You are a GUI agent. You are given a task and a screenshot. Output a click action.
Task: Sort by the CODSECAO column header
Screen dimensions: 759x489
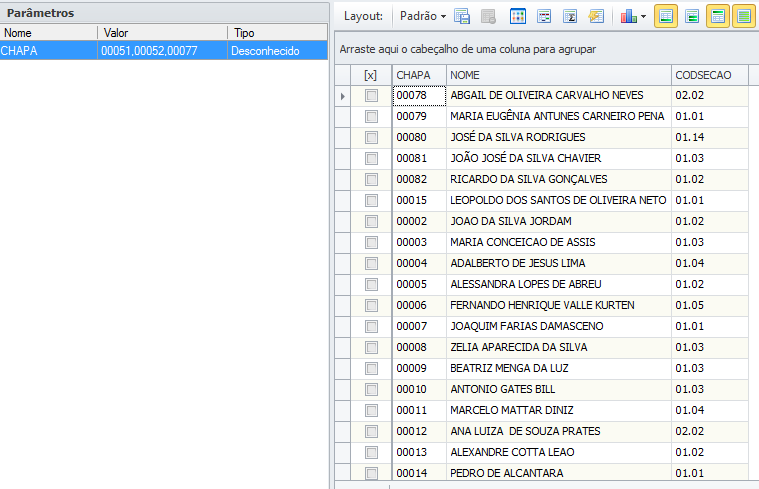(710, 75)
